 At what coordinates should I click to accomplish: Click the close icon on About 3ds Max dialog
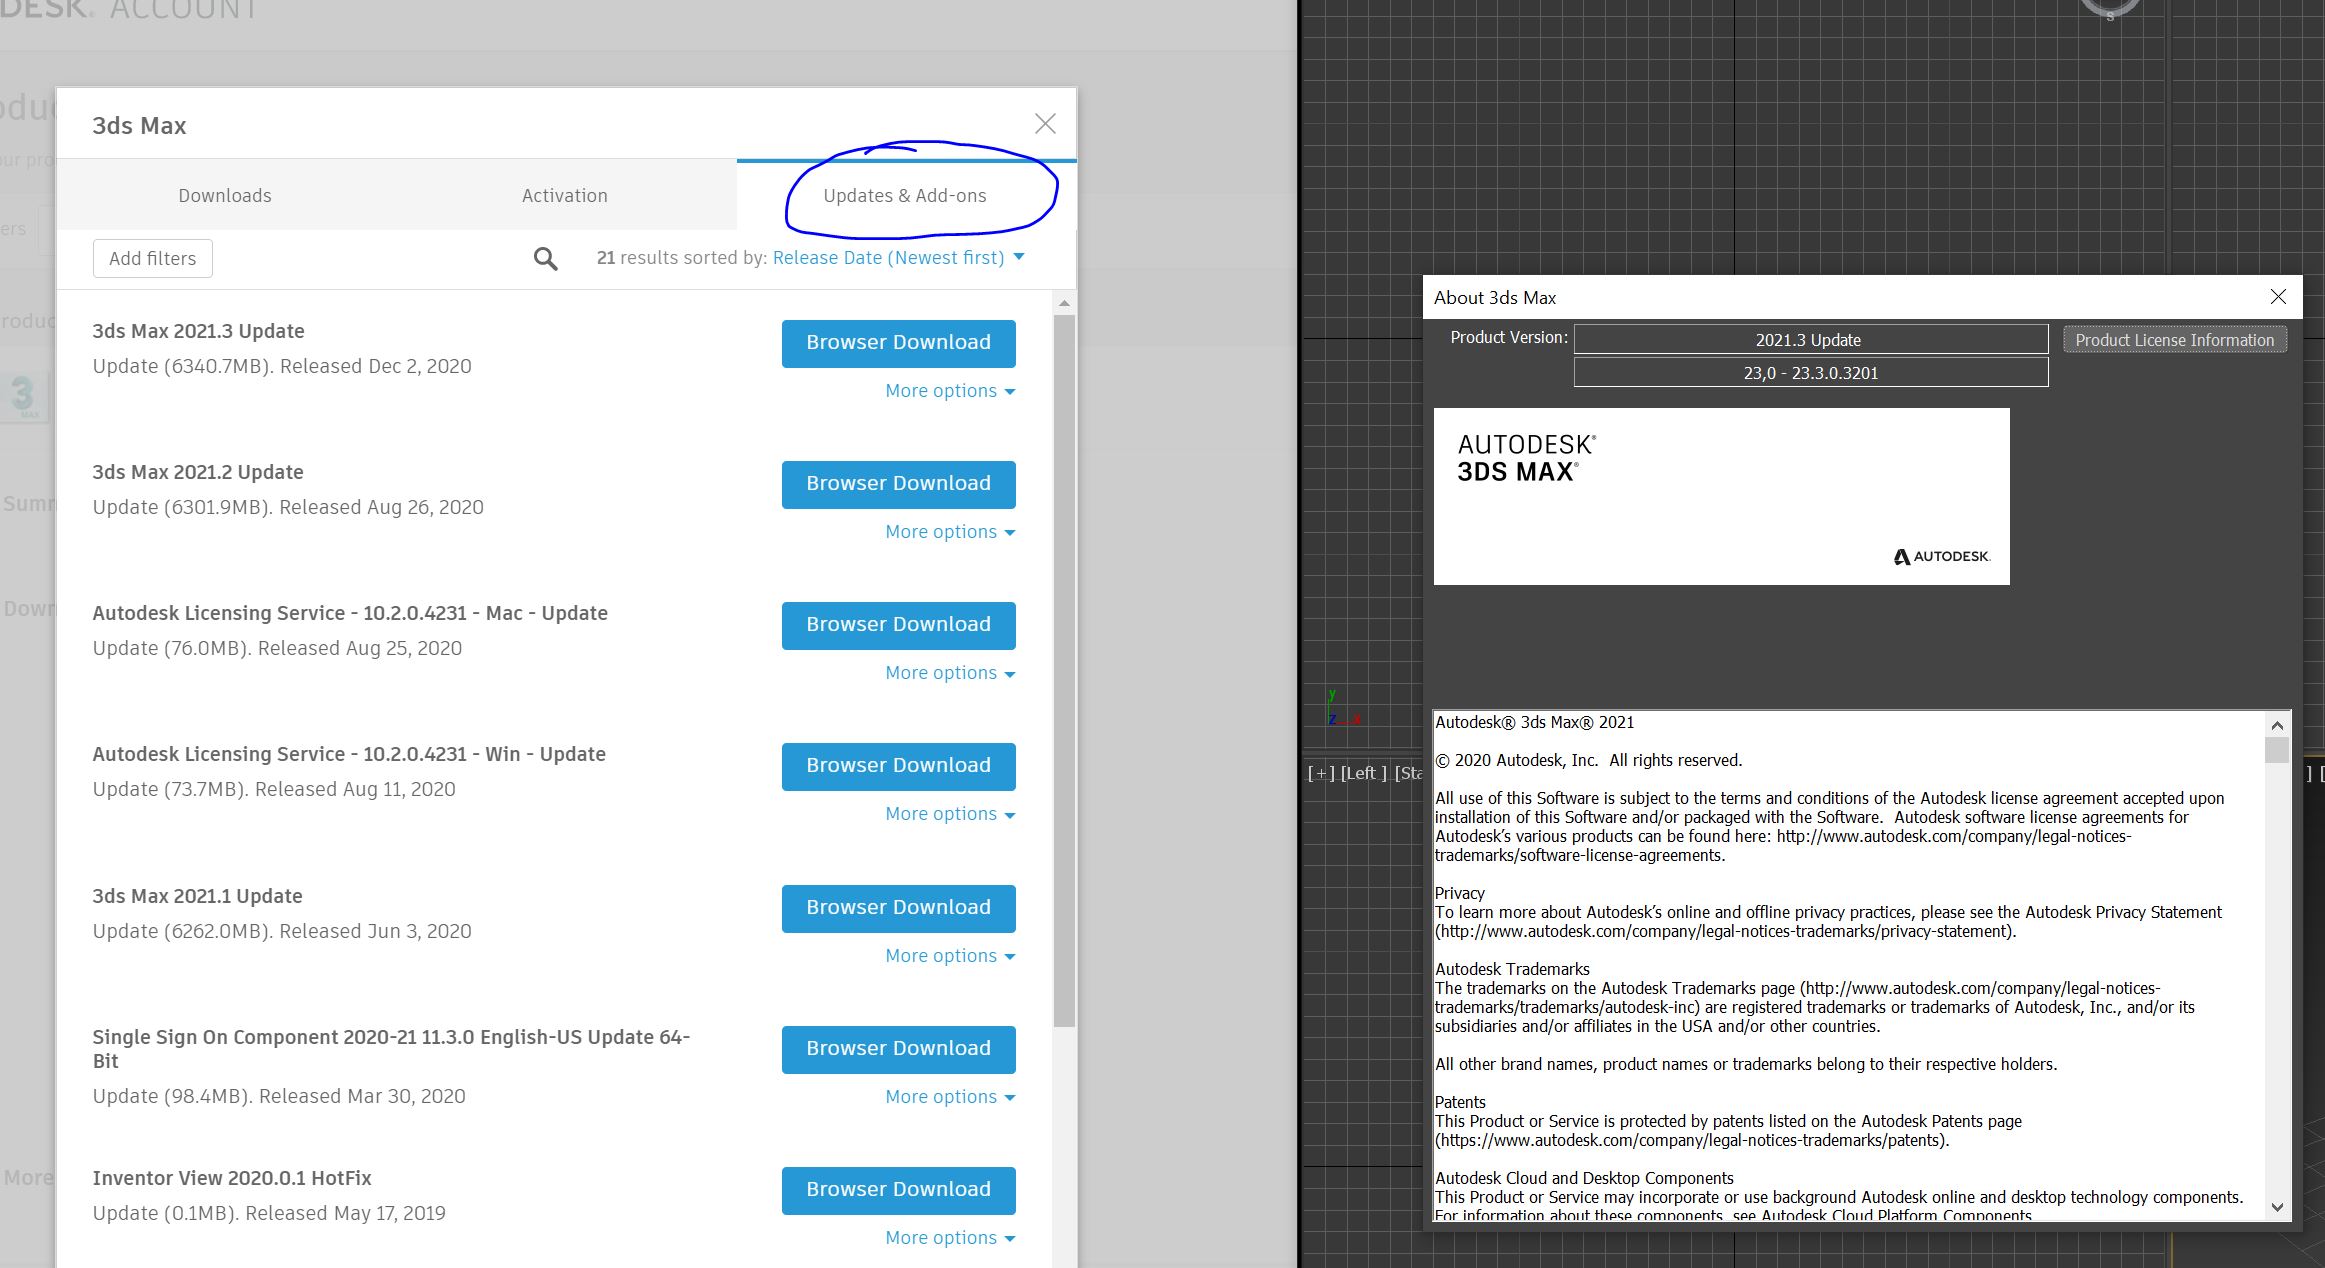[2278, 297]
